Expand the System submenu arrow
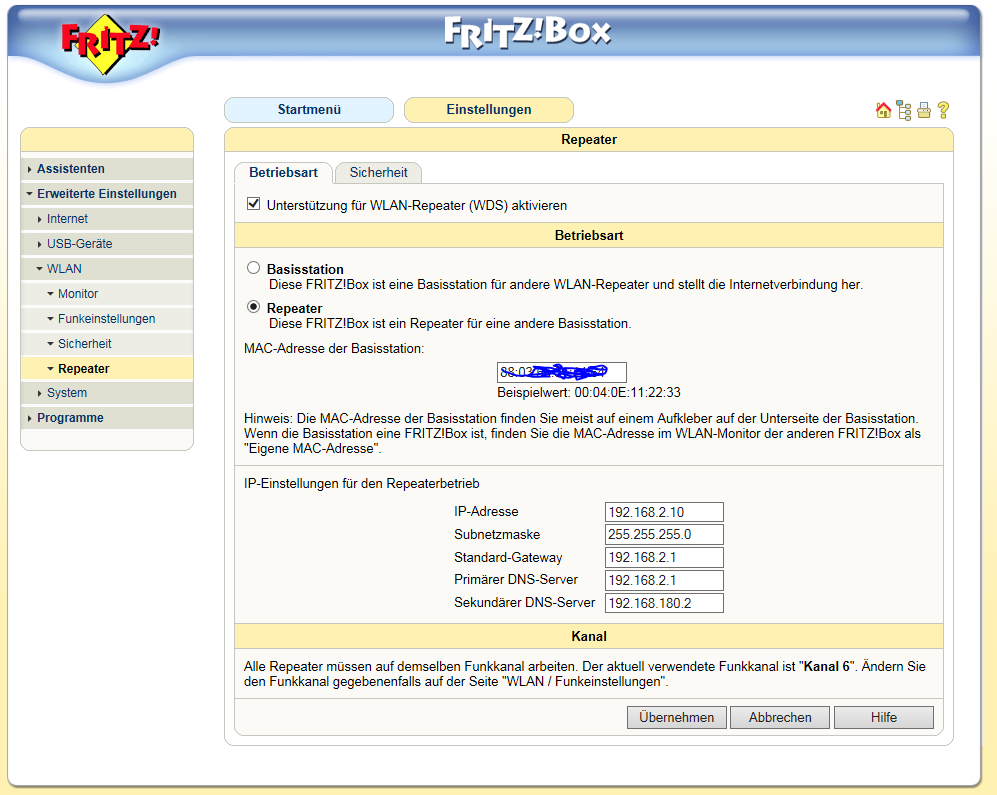997x795 pixels. tap(39, 394)
